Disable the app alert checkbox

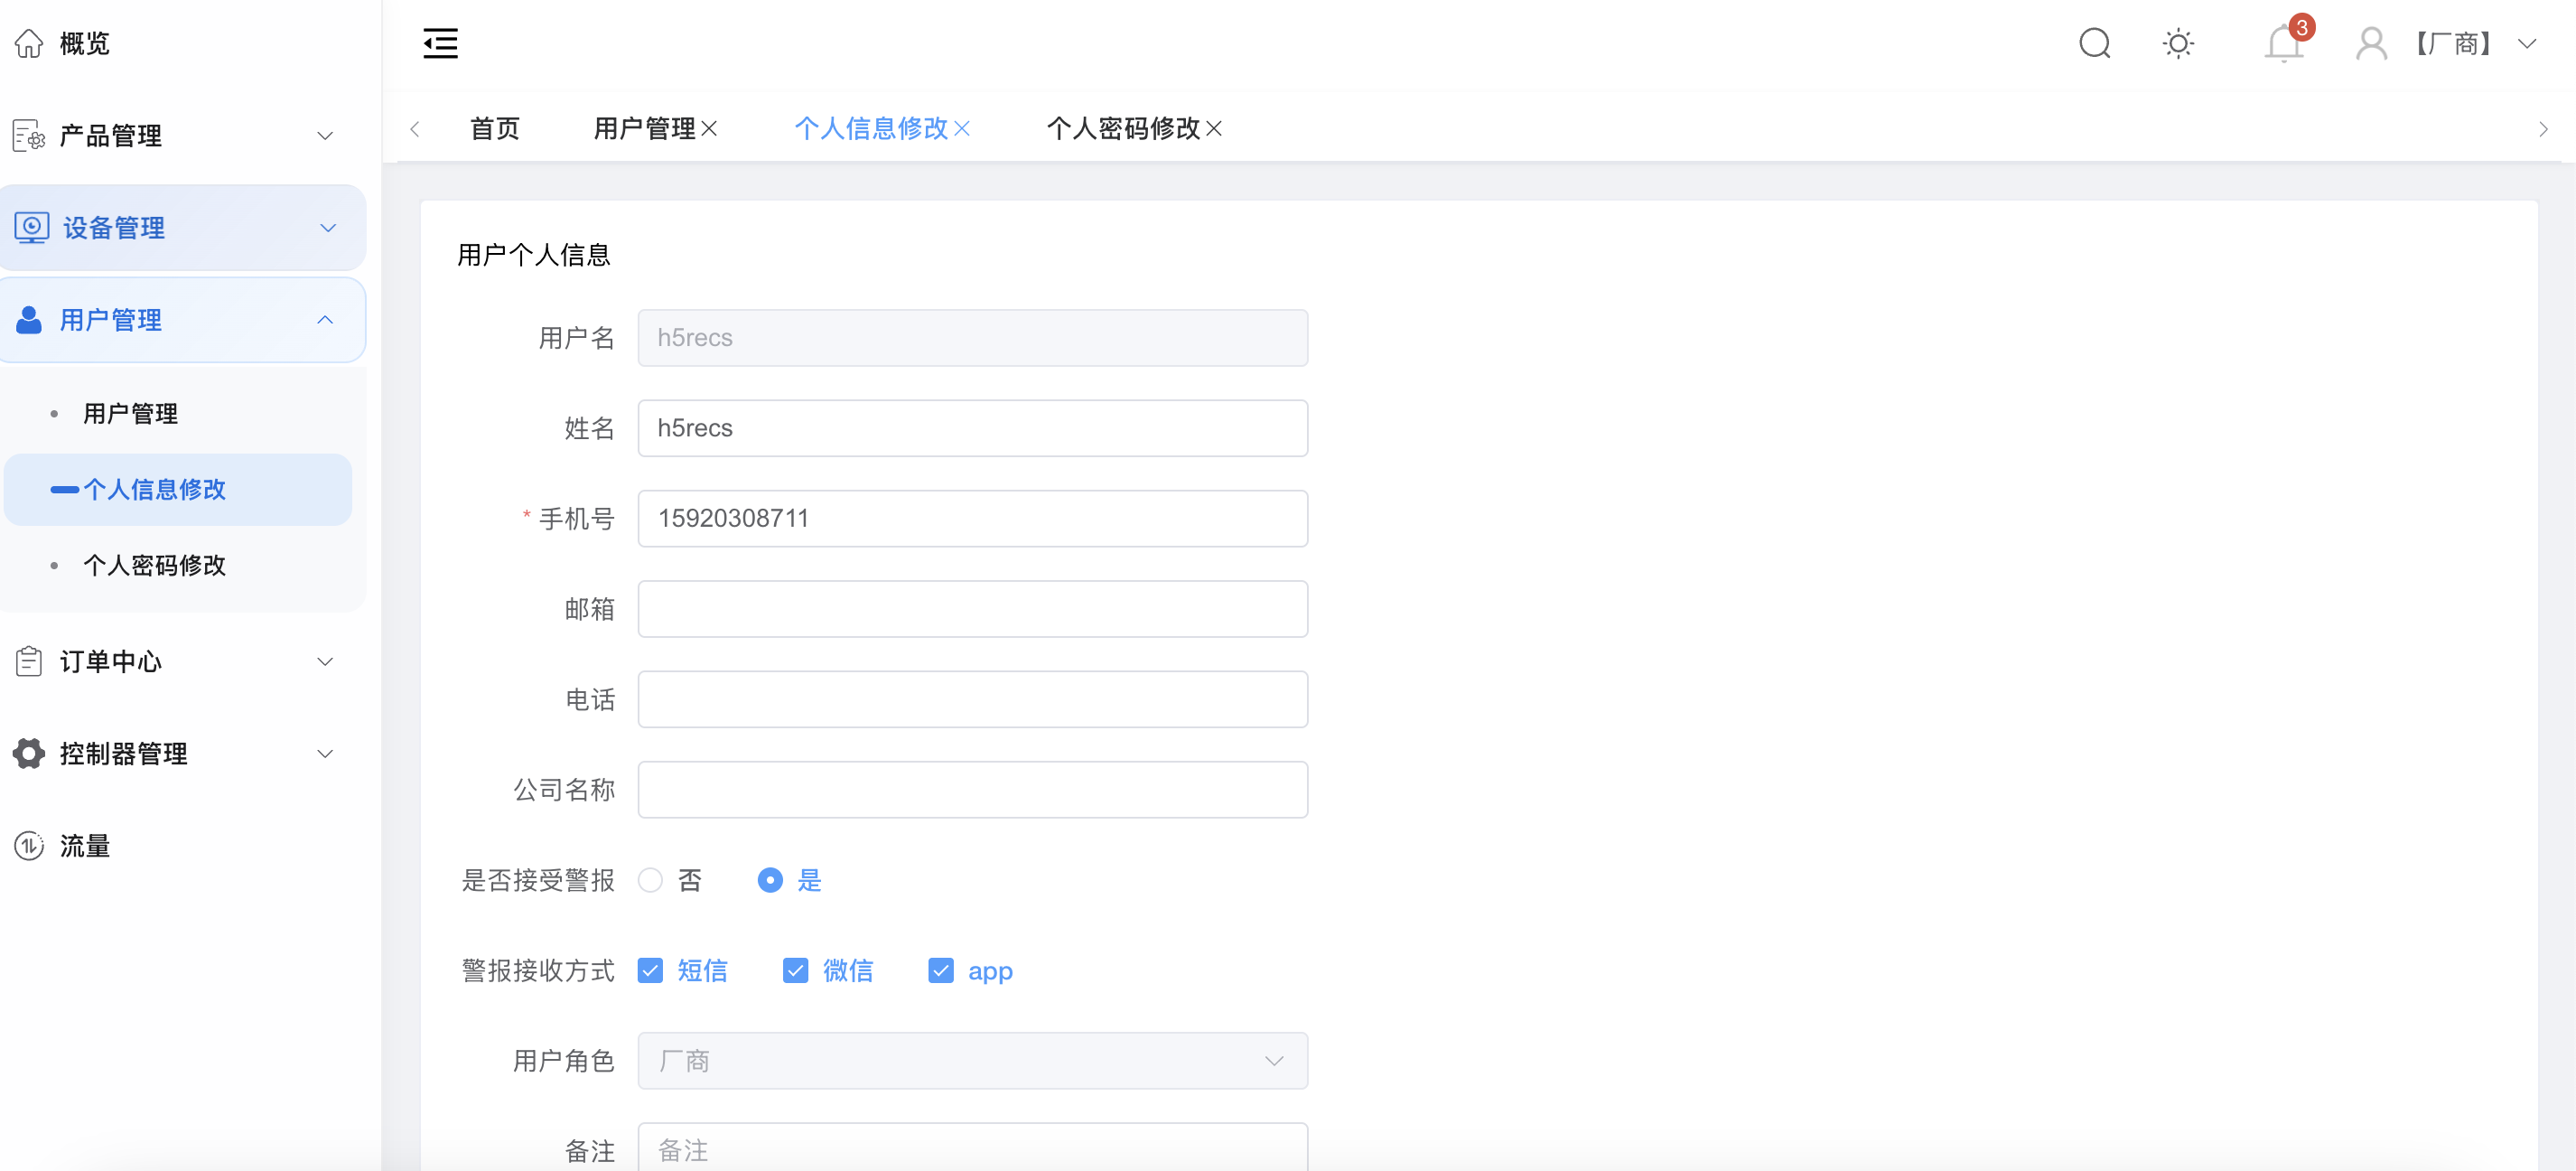pos(940,970)
